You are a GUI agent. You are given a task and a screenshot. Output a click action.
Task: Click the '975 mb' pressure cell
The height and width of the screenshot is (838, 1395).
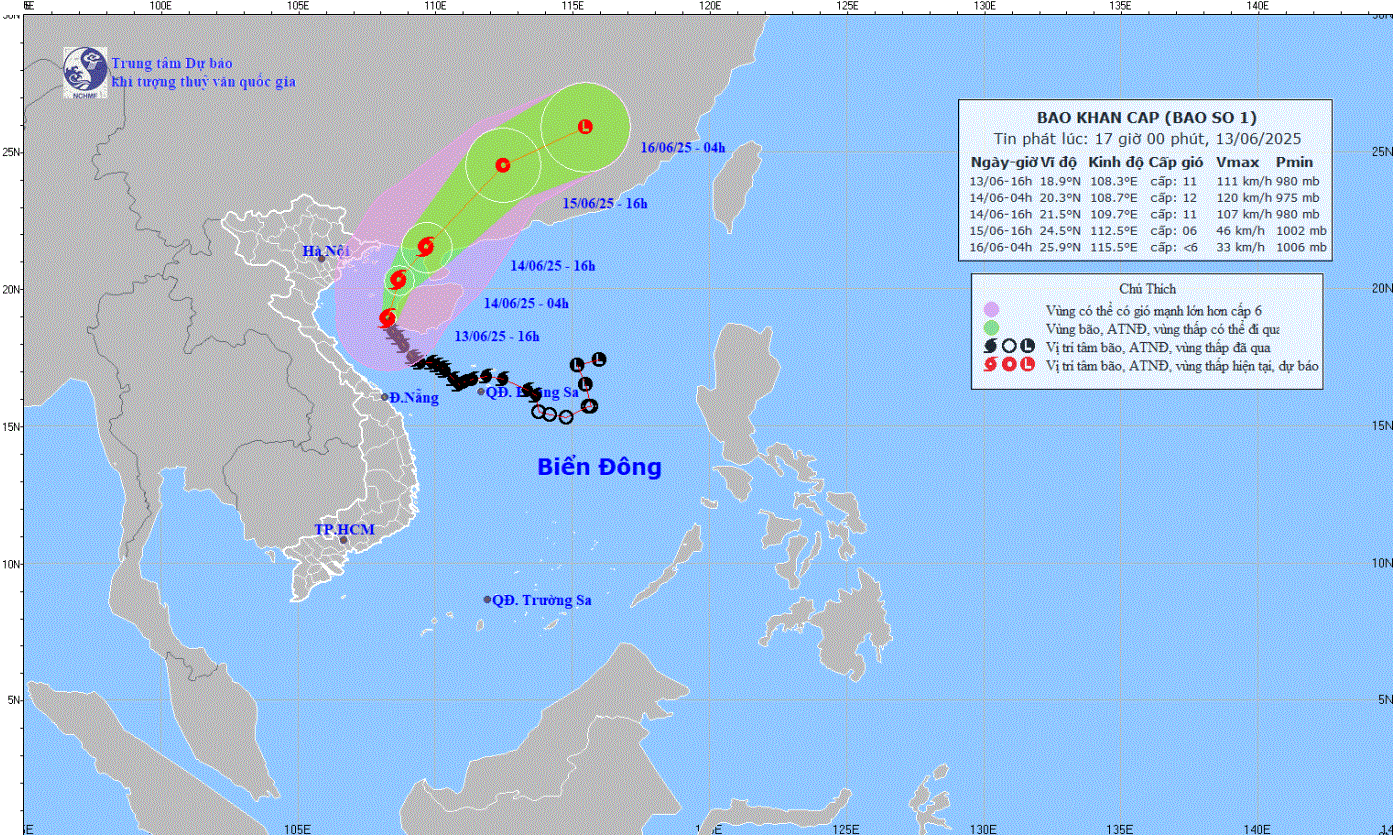(x=1300, y=198)
